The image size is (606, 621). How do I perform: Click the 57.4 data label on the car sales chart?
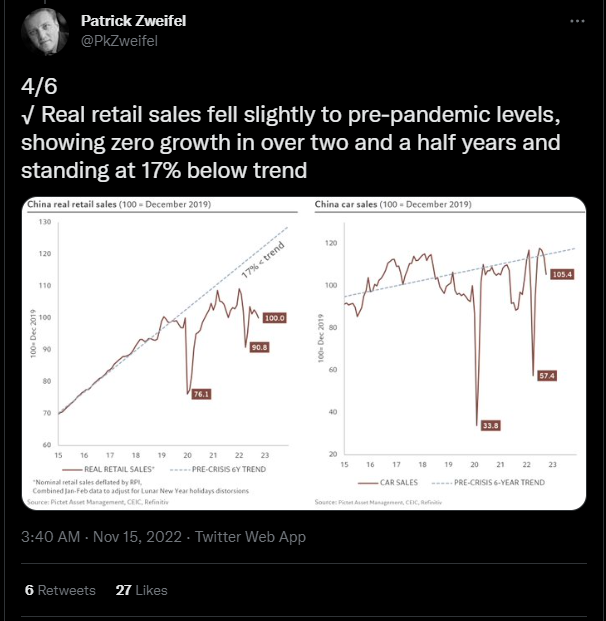coord(547,375)
